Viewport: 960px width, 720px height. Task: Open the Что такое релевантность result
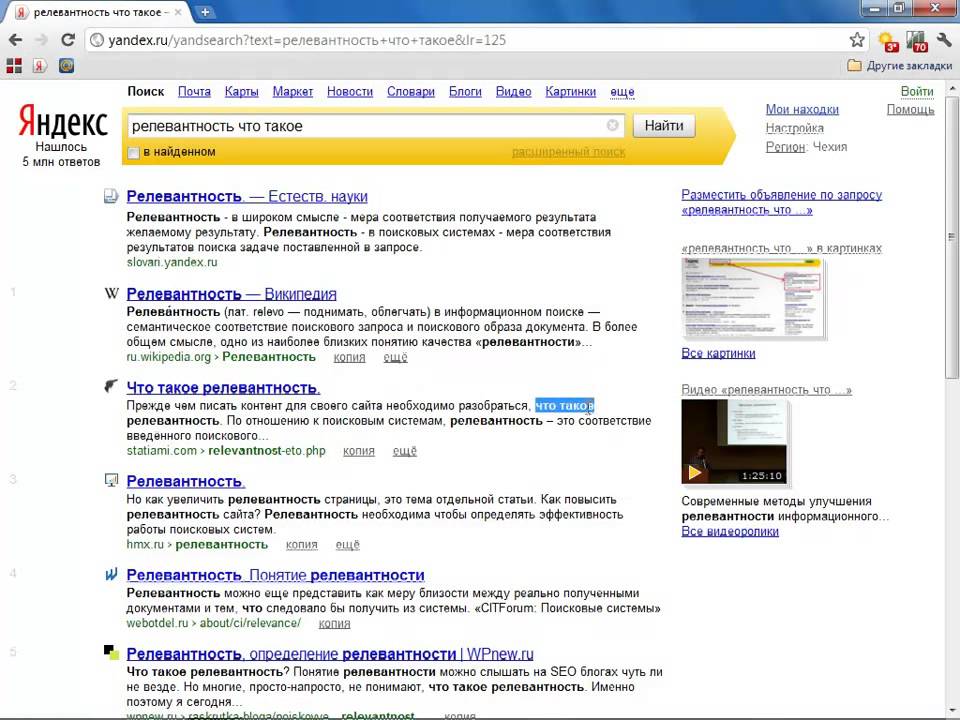tap(223, 388)
